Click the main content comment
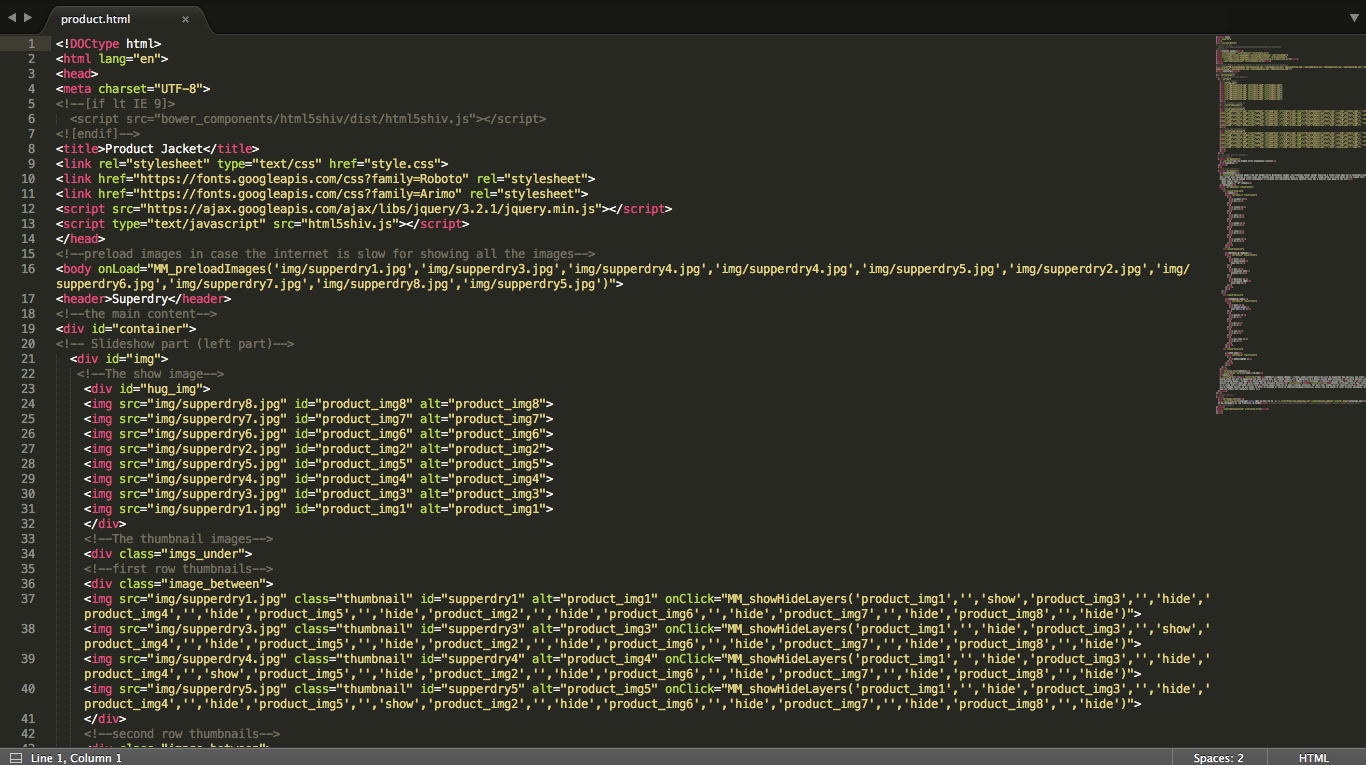The width and height of the screenshot is (1366, 765). tap(137, 314)
